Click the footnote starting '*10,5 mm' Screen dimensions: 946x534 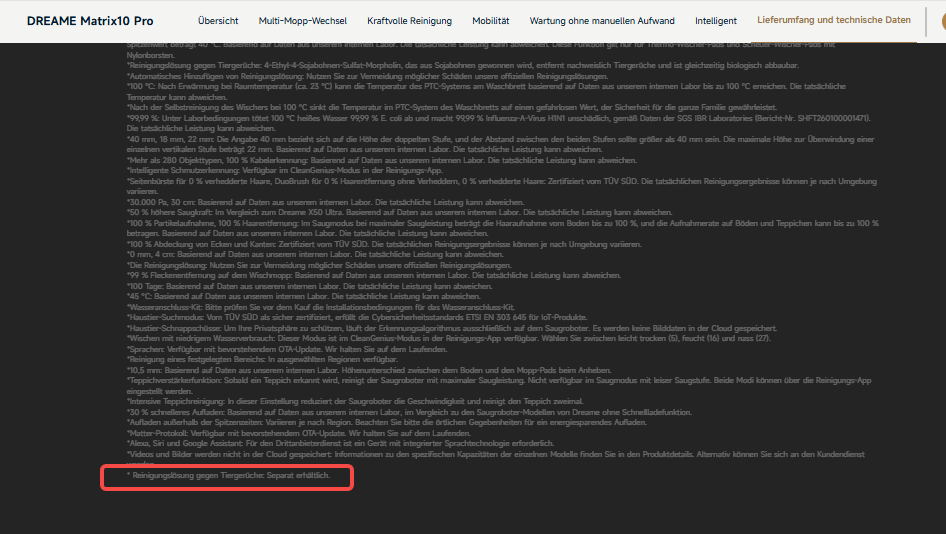(x=369, y=370)
